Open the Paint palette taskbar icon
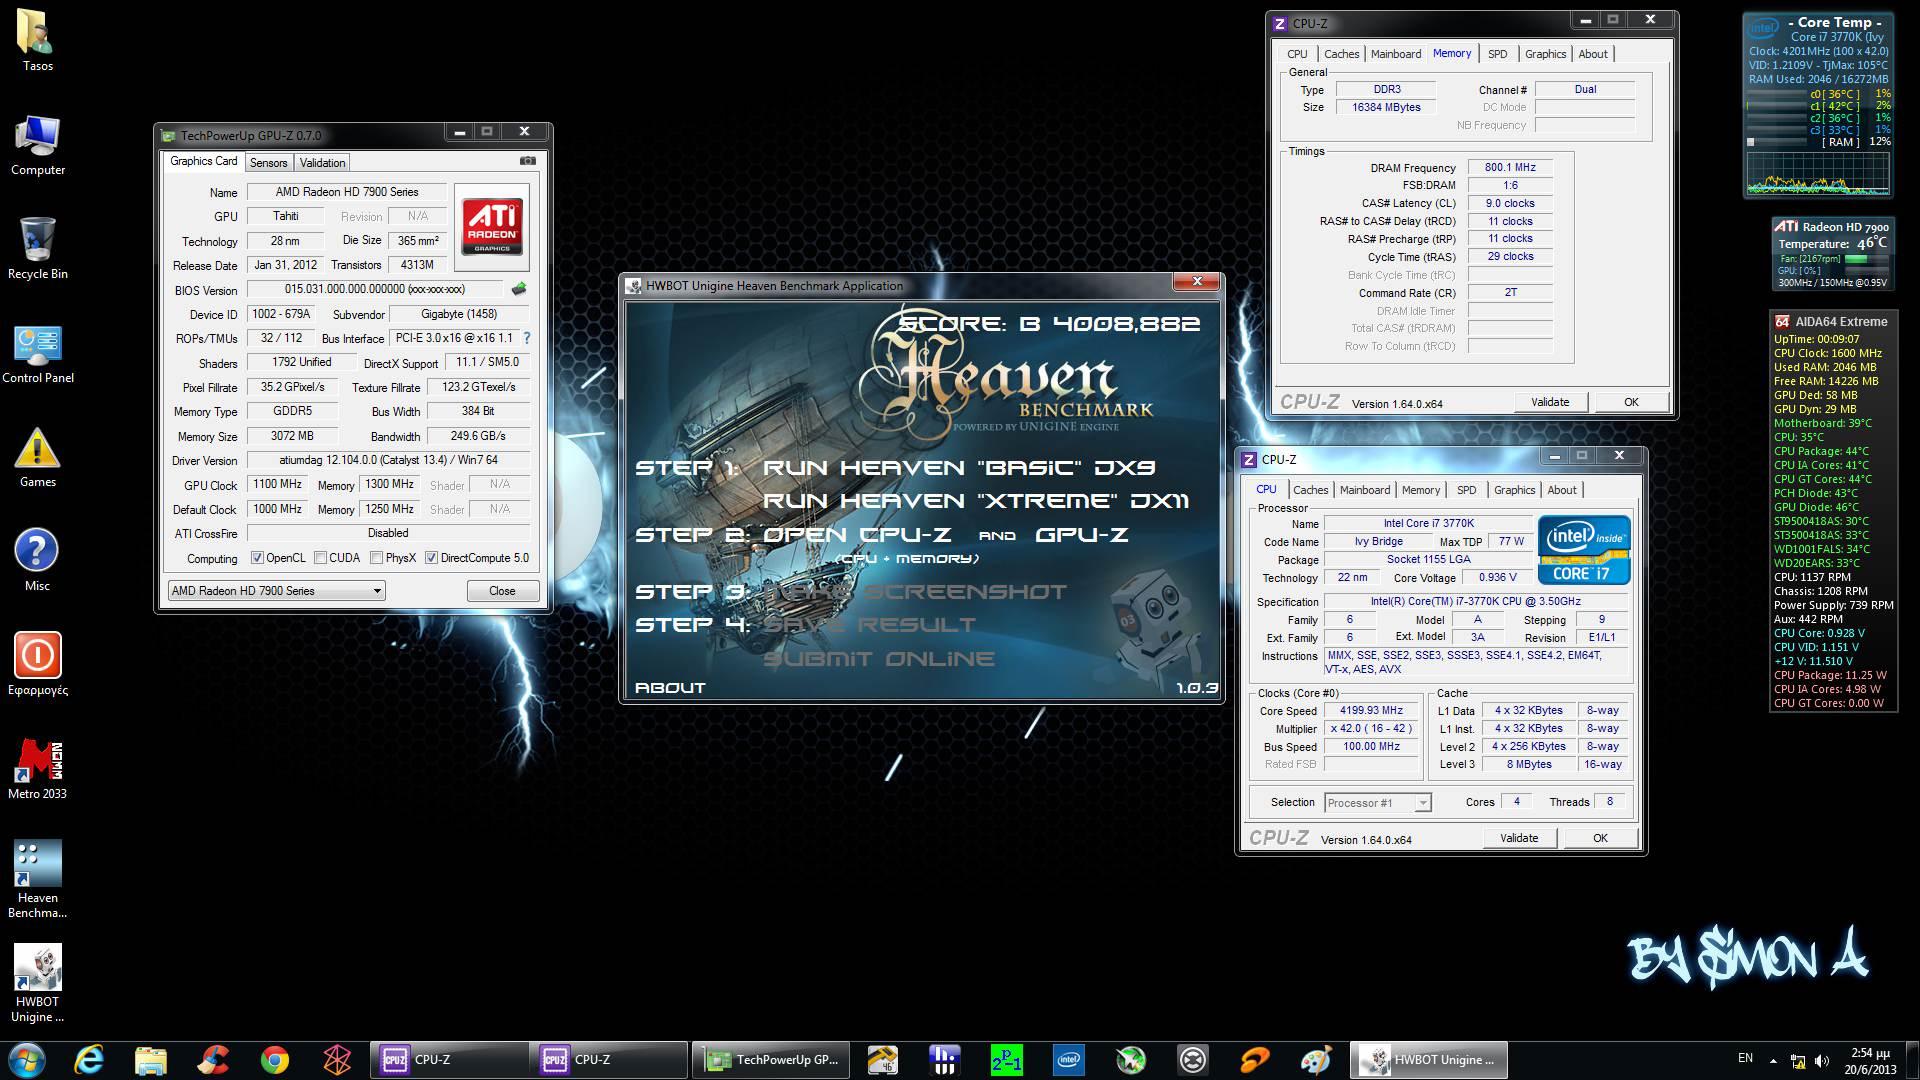Screen dimensions: 1920x1080 pyautogui.click(x=1317, y=1059)
